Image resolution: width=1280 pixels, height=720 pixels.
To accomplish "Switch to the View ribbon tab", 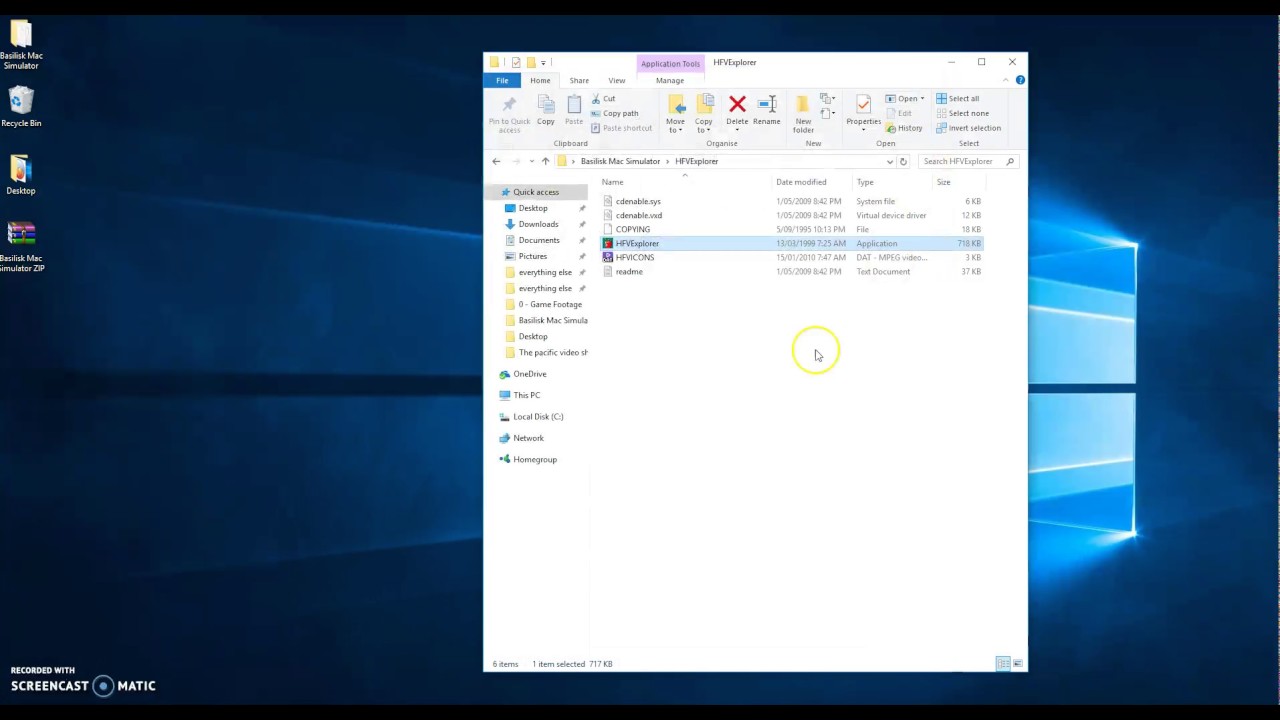I will pyautogui.click(x=617, y=80).
